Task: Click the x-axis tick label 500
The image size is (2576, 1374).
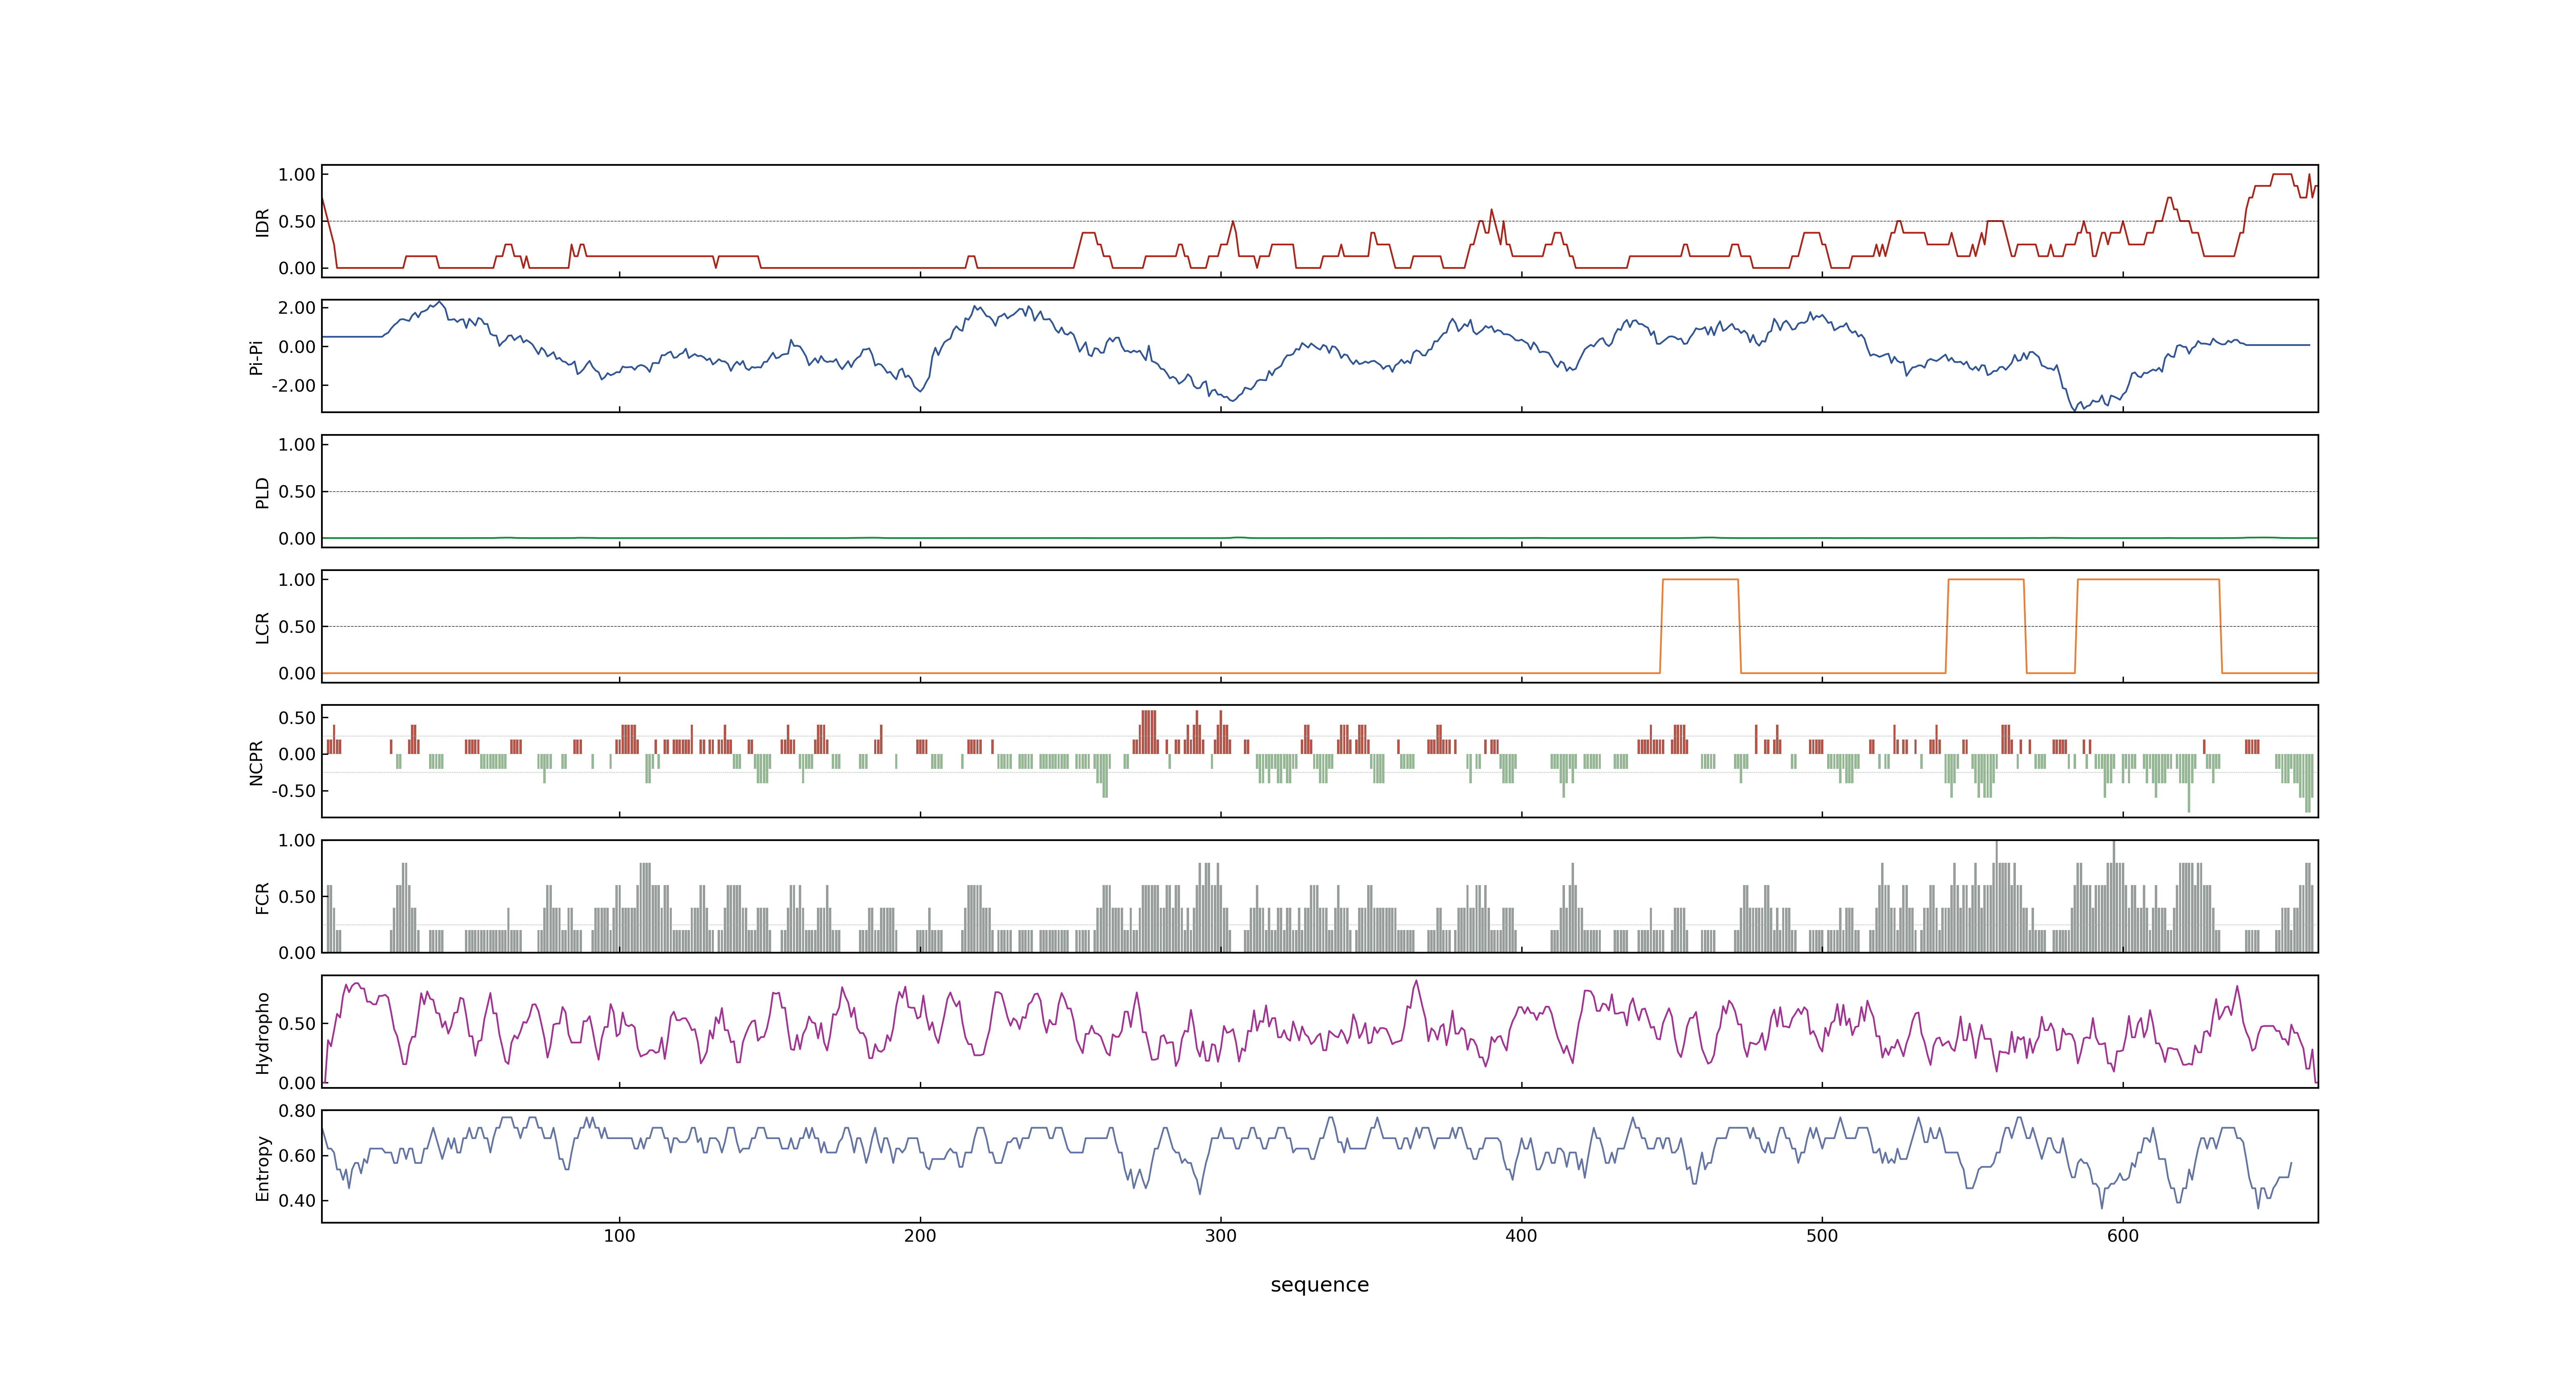Action: (x=1822, y=1236)
